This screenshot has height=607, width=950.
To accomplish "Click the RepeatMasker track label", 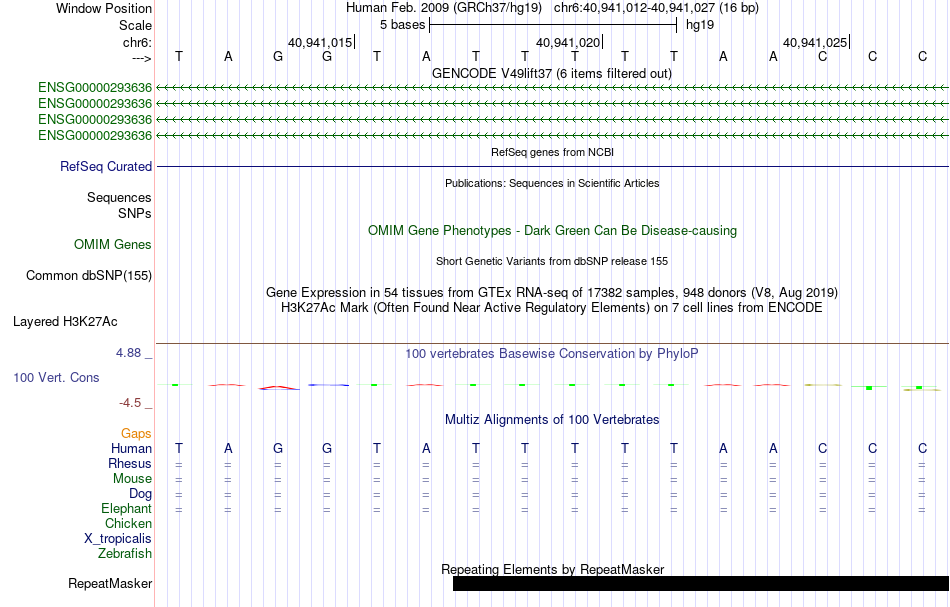I will (110, 583).
